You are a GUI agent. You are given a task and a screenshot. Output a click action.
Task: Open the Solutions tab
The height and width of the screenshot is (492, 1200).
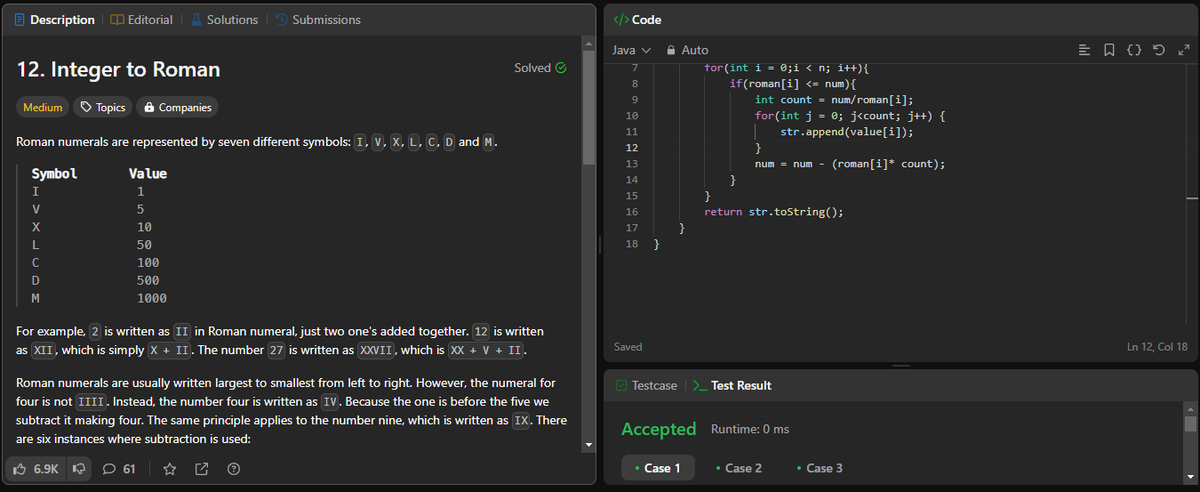pos(224,20)
